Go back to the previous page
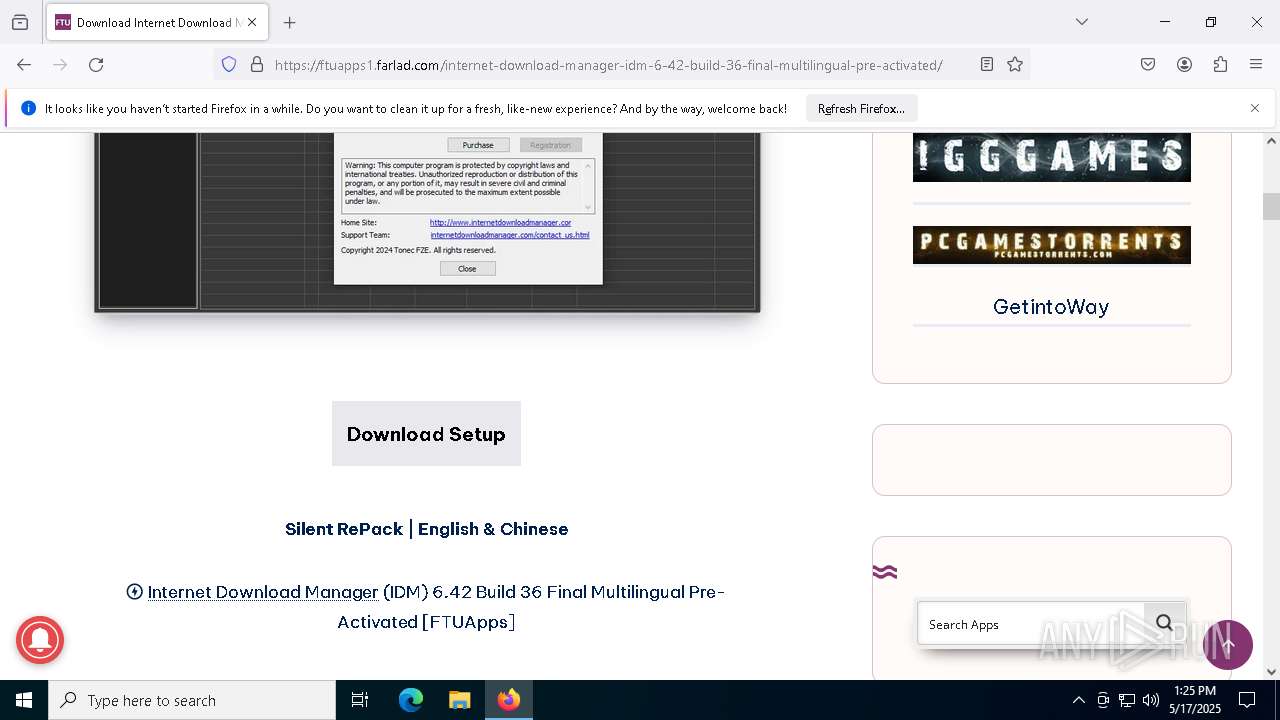1280x720 pixels. click(24, 65)
